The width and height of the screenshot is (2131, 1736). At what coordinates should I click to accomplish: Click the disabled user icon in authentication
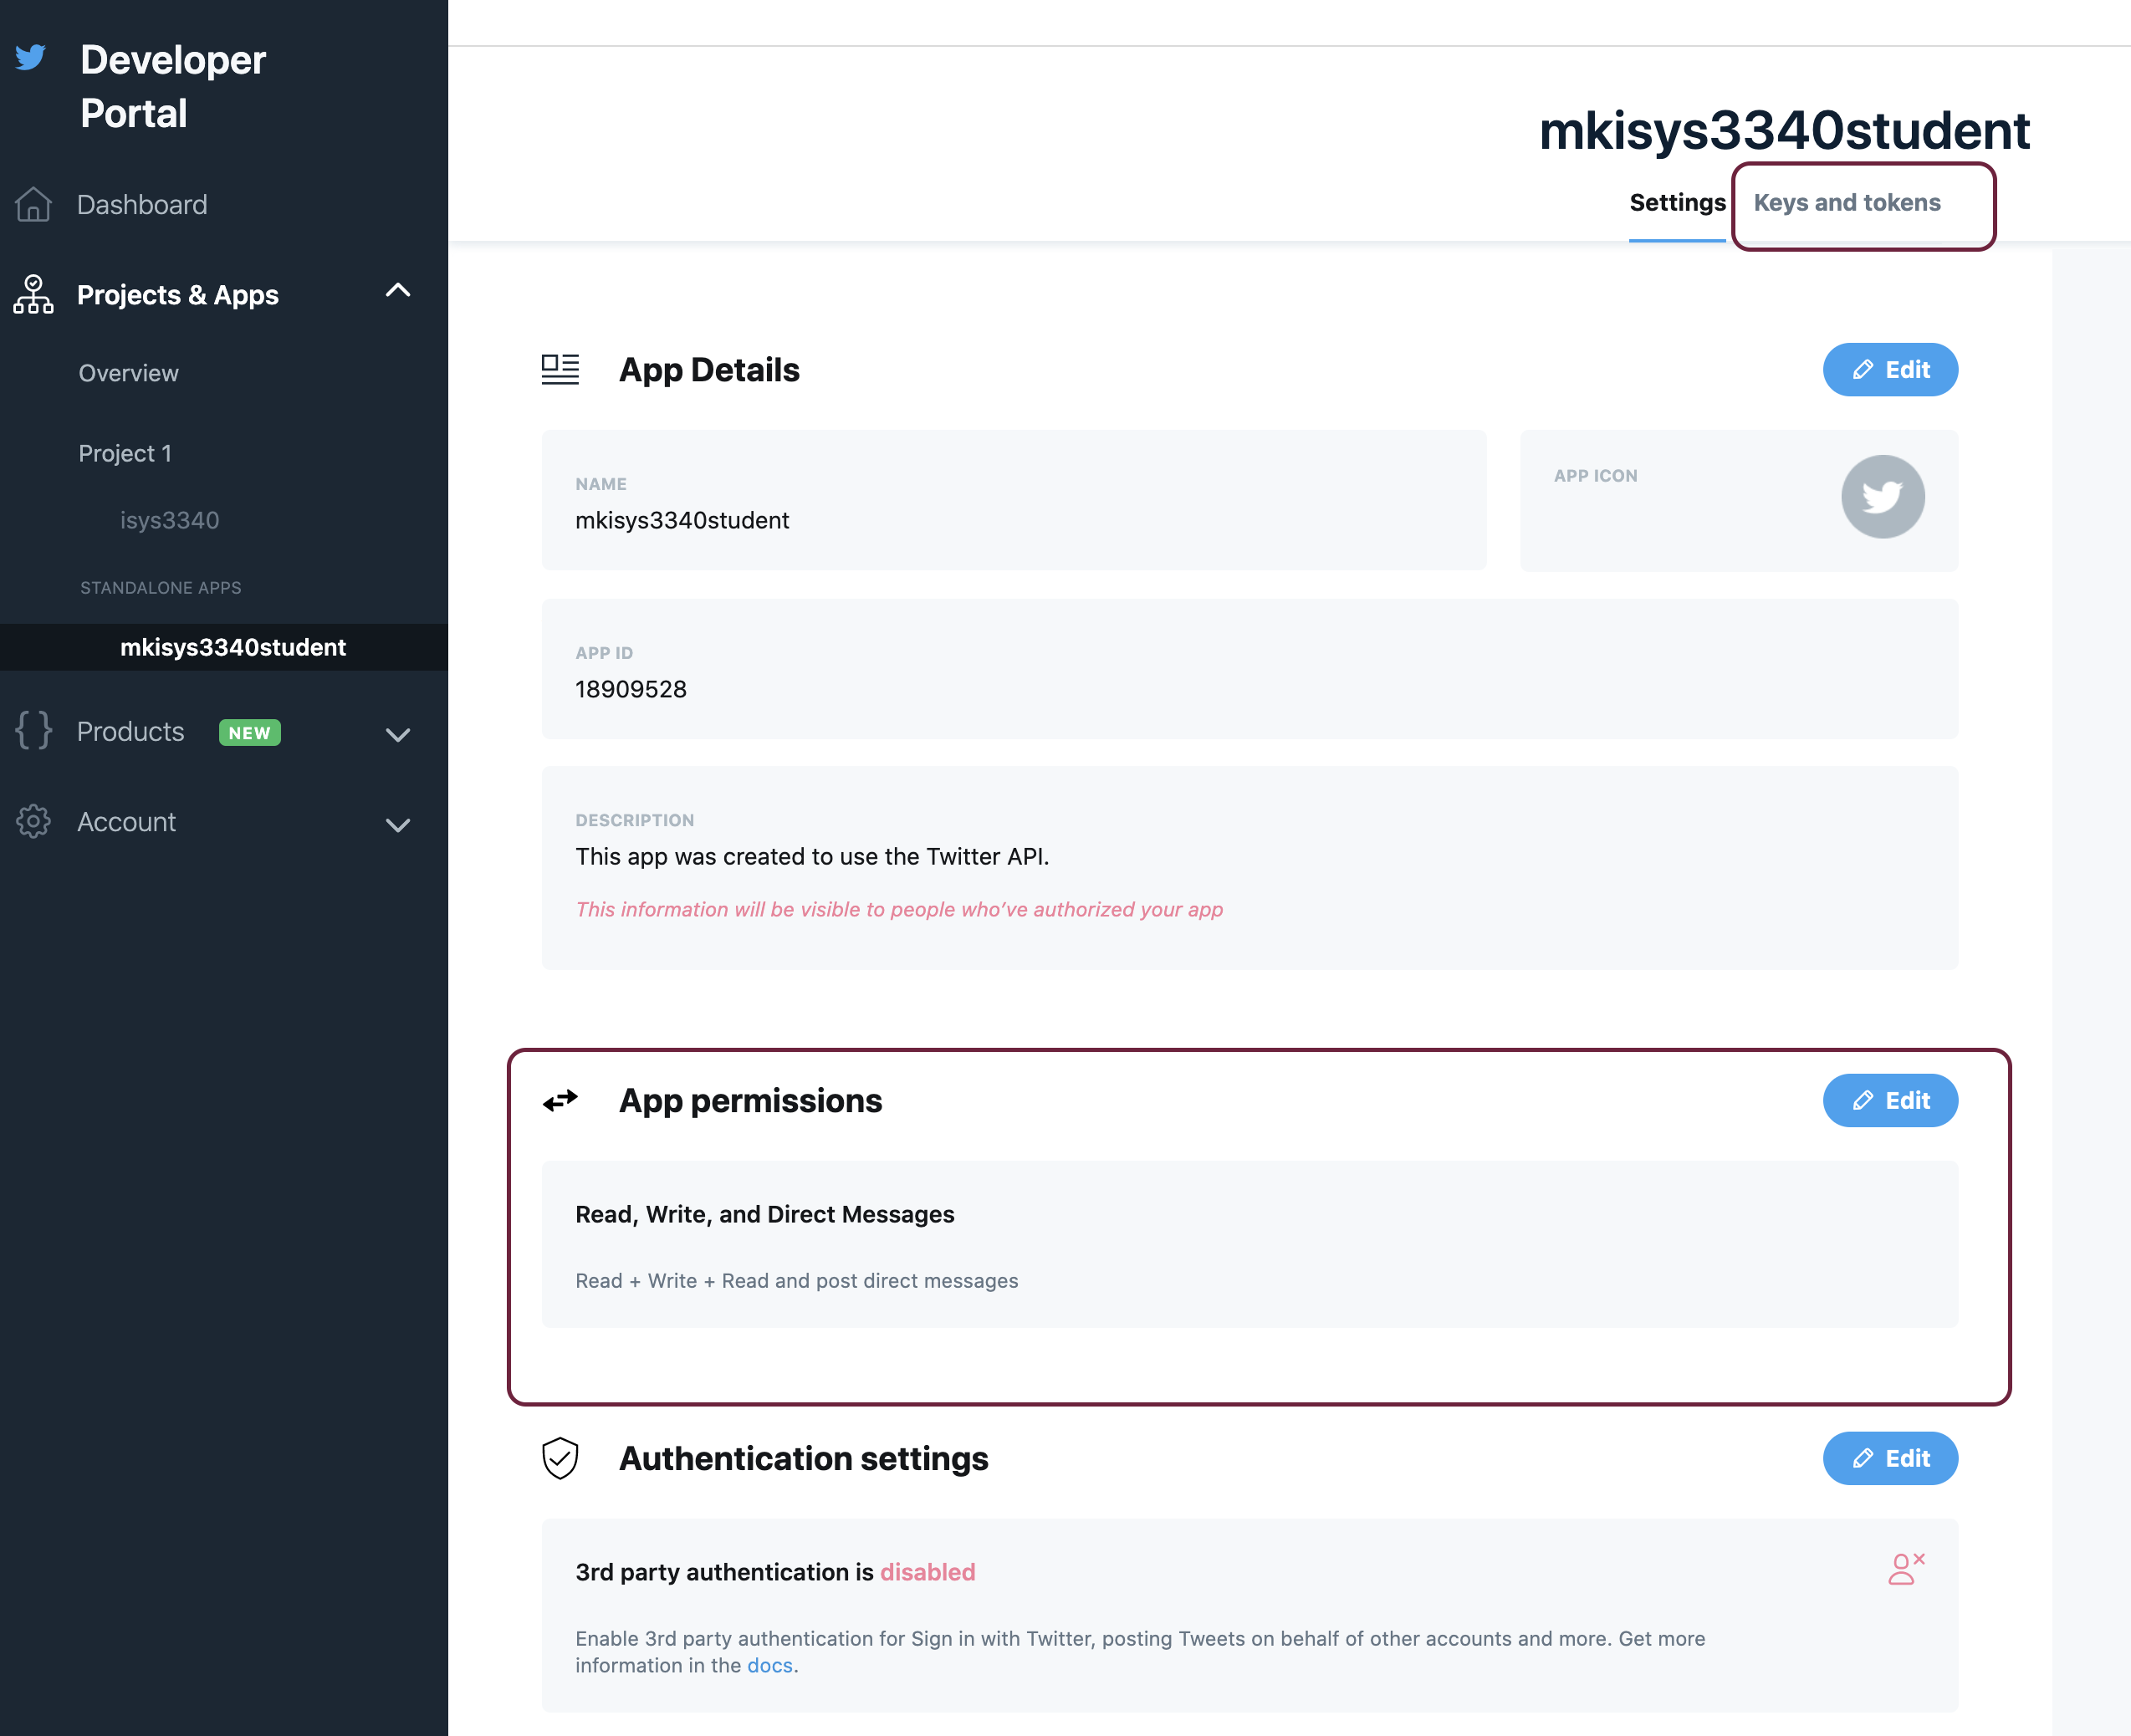(1905, 1569)
